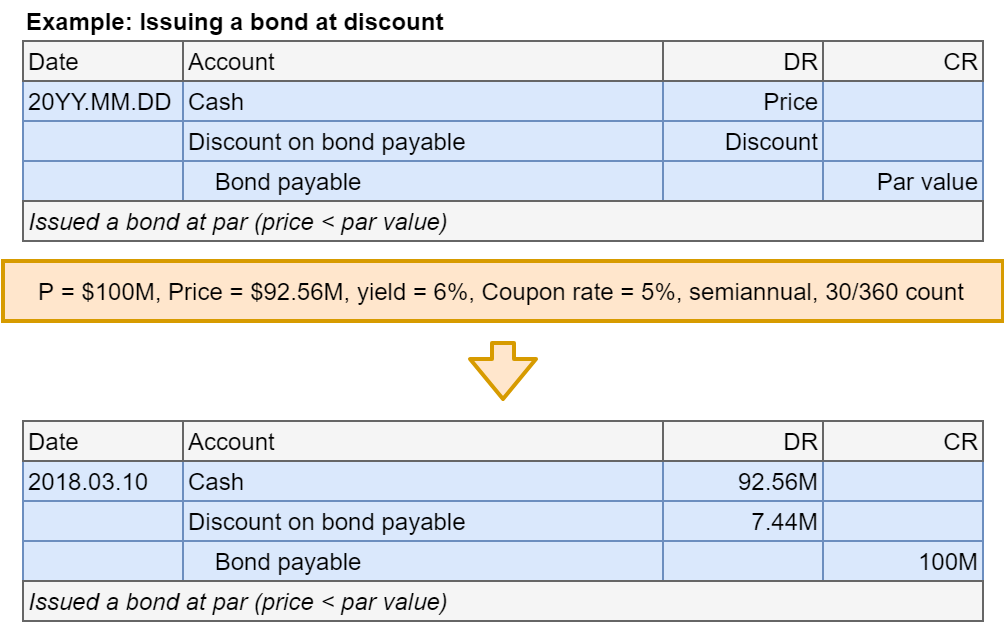Image resolution: width=1004 pixels, height=622 pixels.
Task: Click the 'Account' header in the bottom table
Action: pos(422,442)
